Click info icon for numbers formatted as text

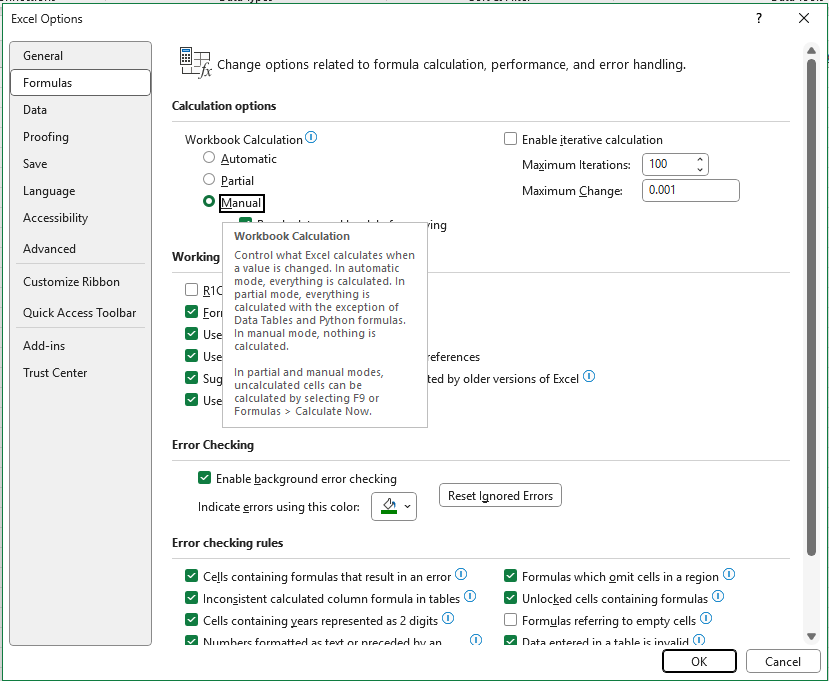[476, 640]
